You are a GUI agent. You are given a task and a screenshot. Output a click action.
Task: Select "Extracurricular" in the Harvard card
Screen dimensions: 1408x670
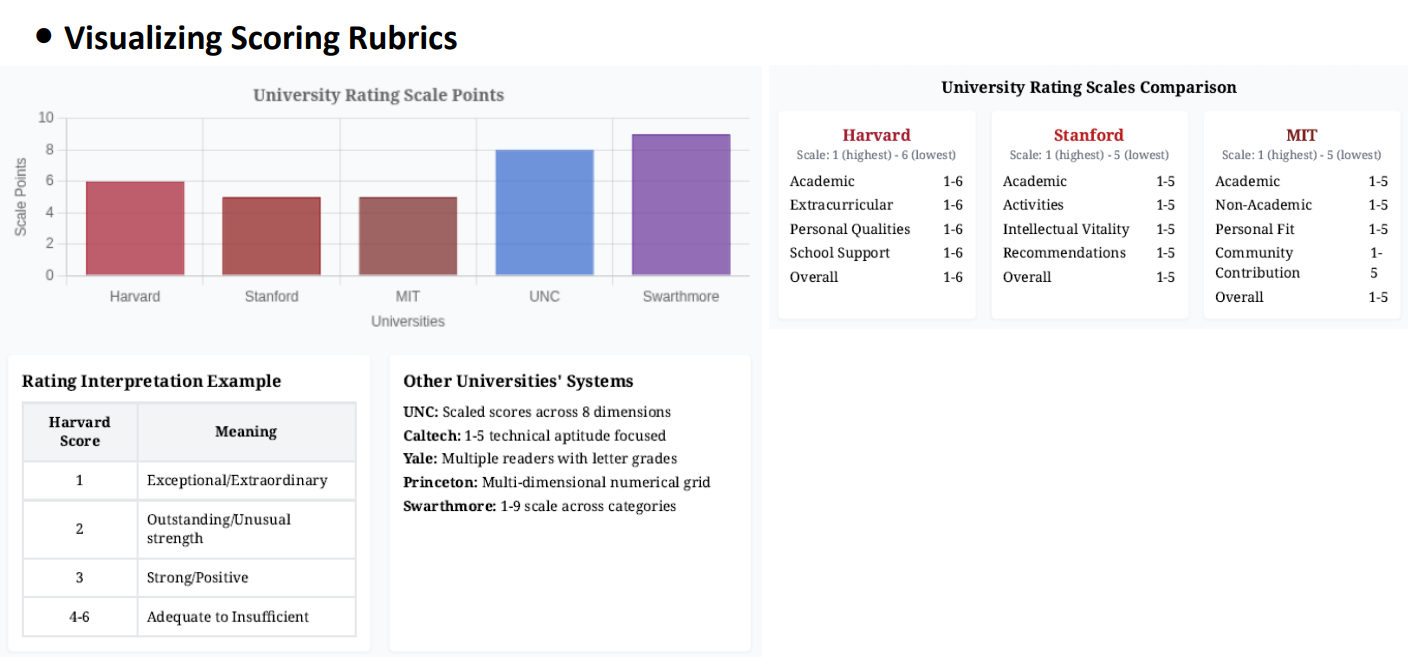pos(841,205)
